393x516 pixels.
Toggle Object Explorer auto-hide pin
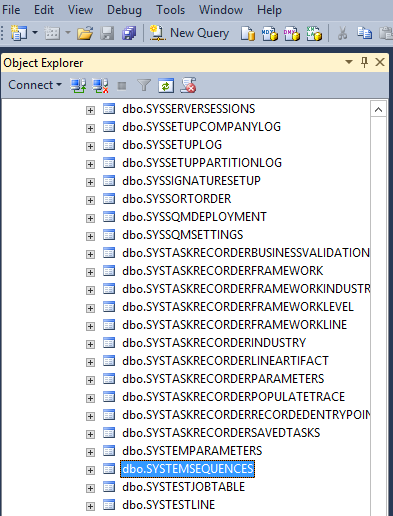[364, 62]
